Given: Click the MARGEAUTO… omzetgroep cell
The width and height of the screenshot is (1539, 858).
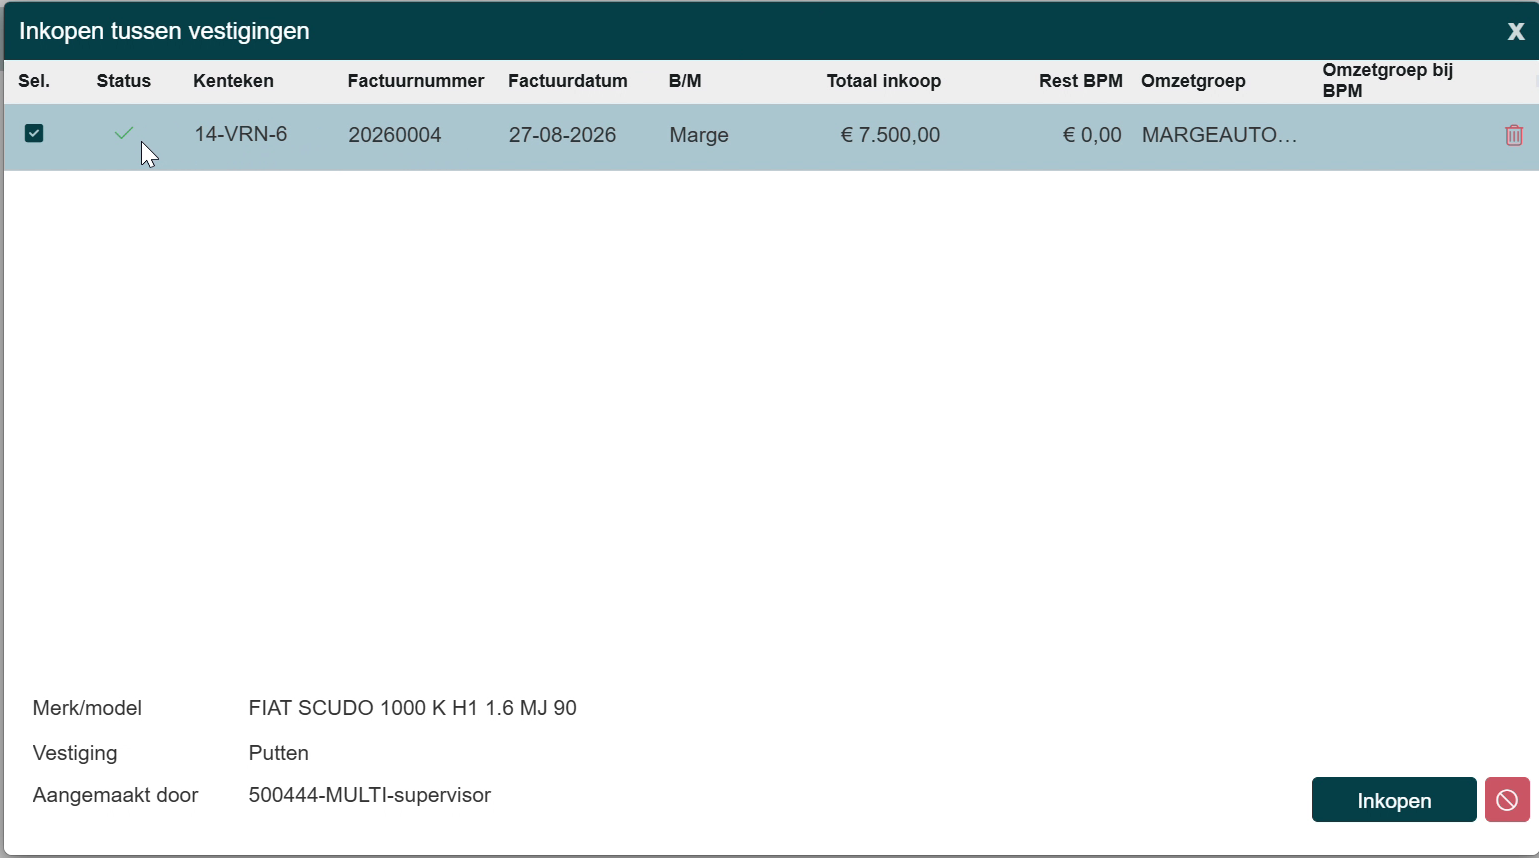Looking at the screenshot, I should pos(1220,135).
